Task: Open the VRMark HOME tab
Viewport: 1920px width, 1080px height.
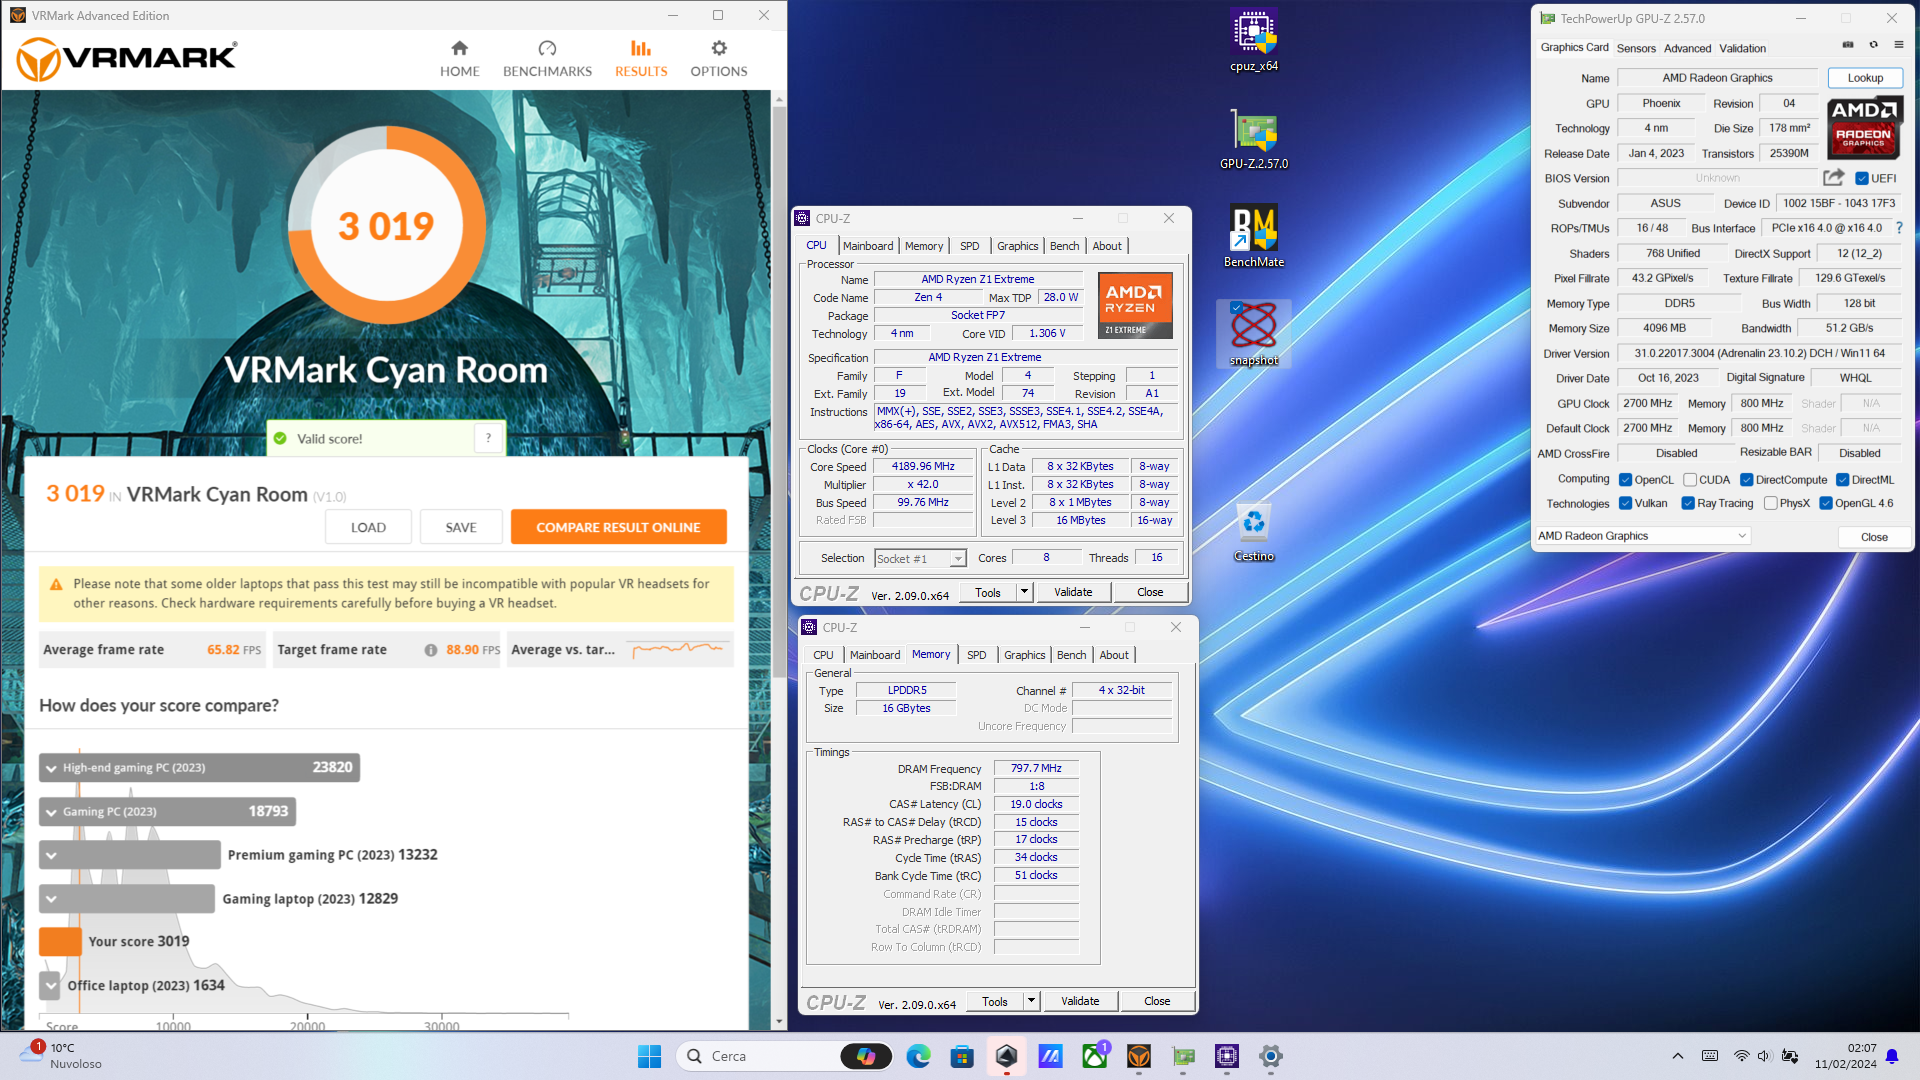Action: 459,59
